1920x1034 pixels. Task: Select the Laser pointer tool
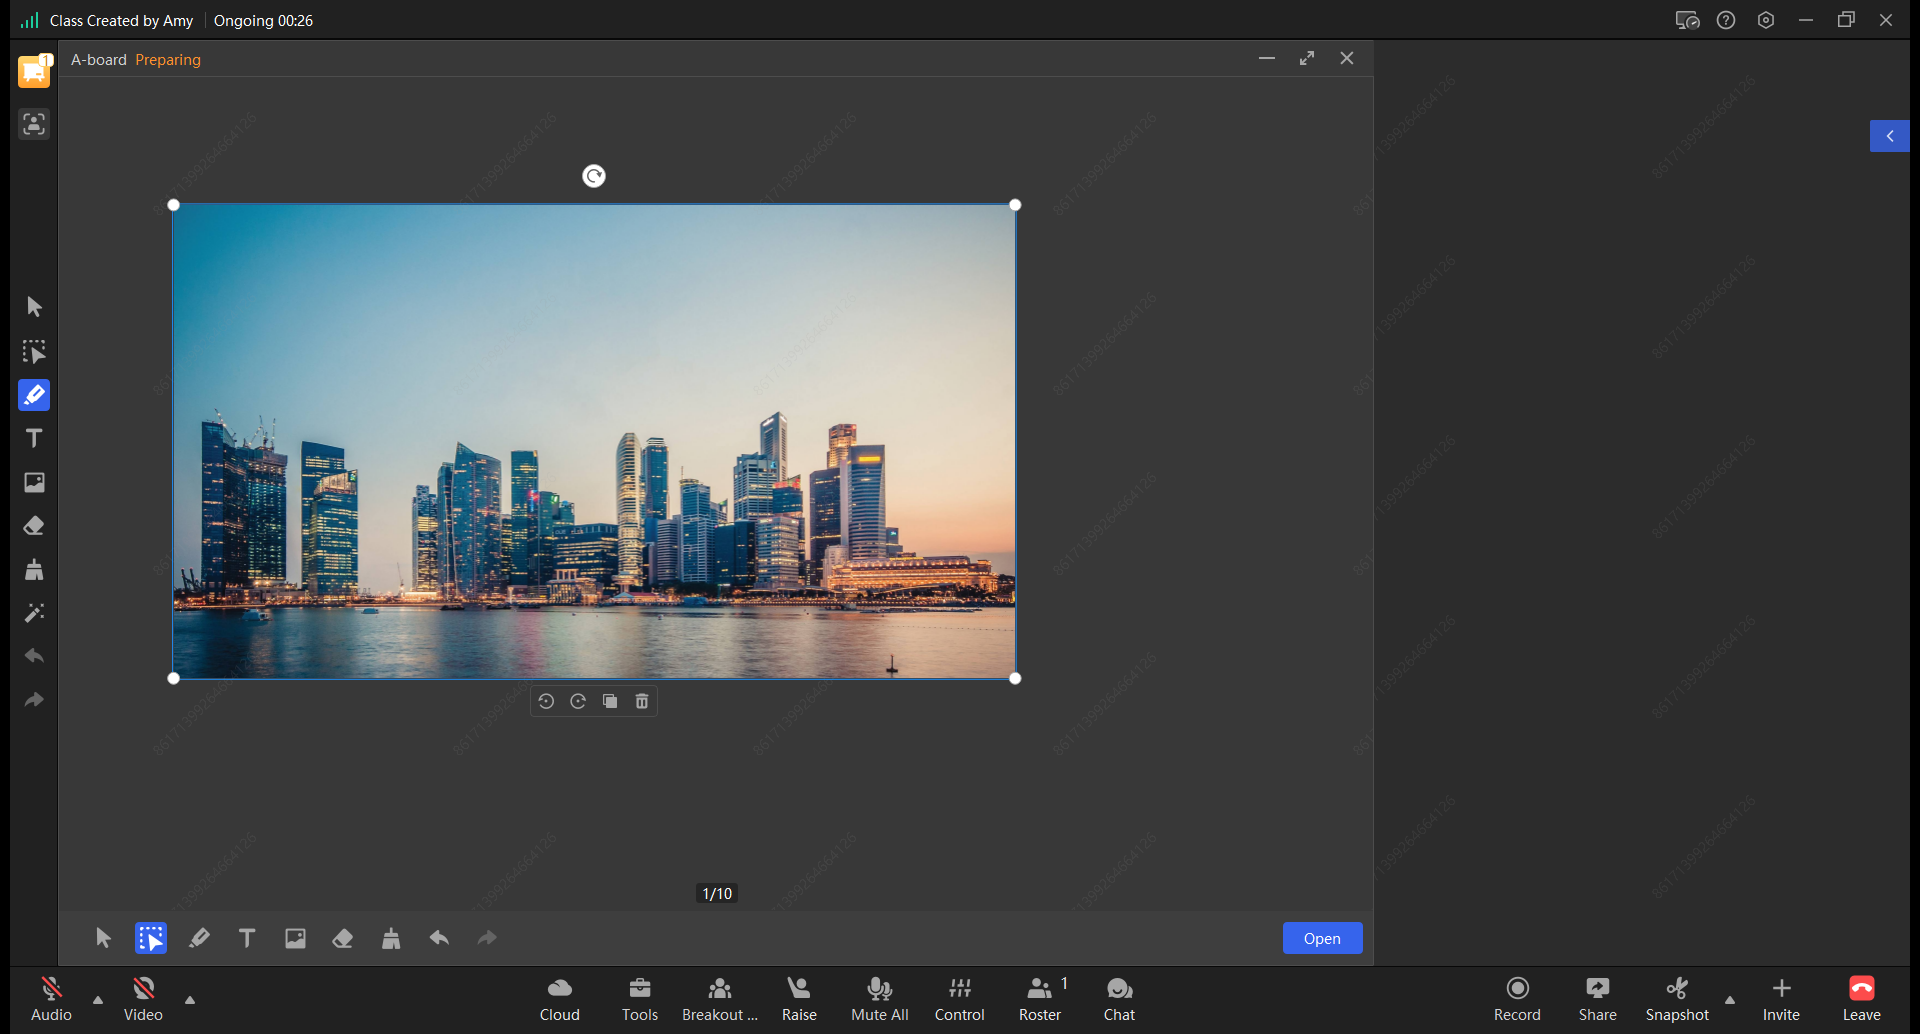(34, 613)
